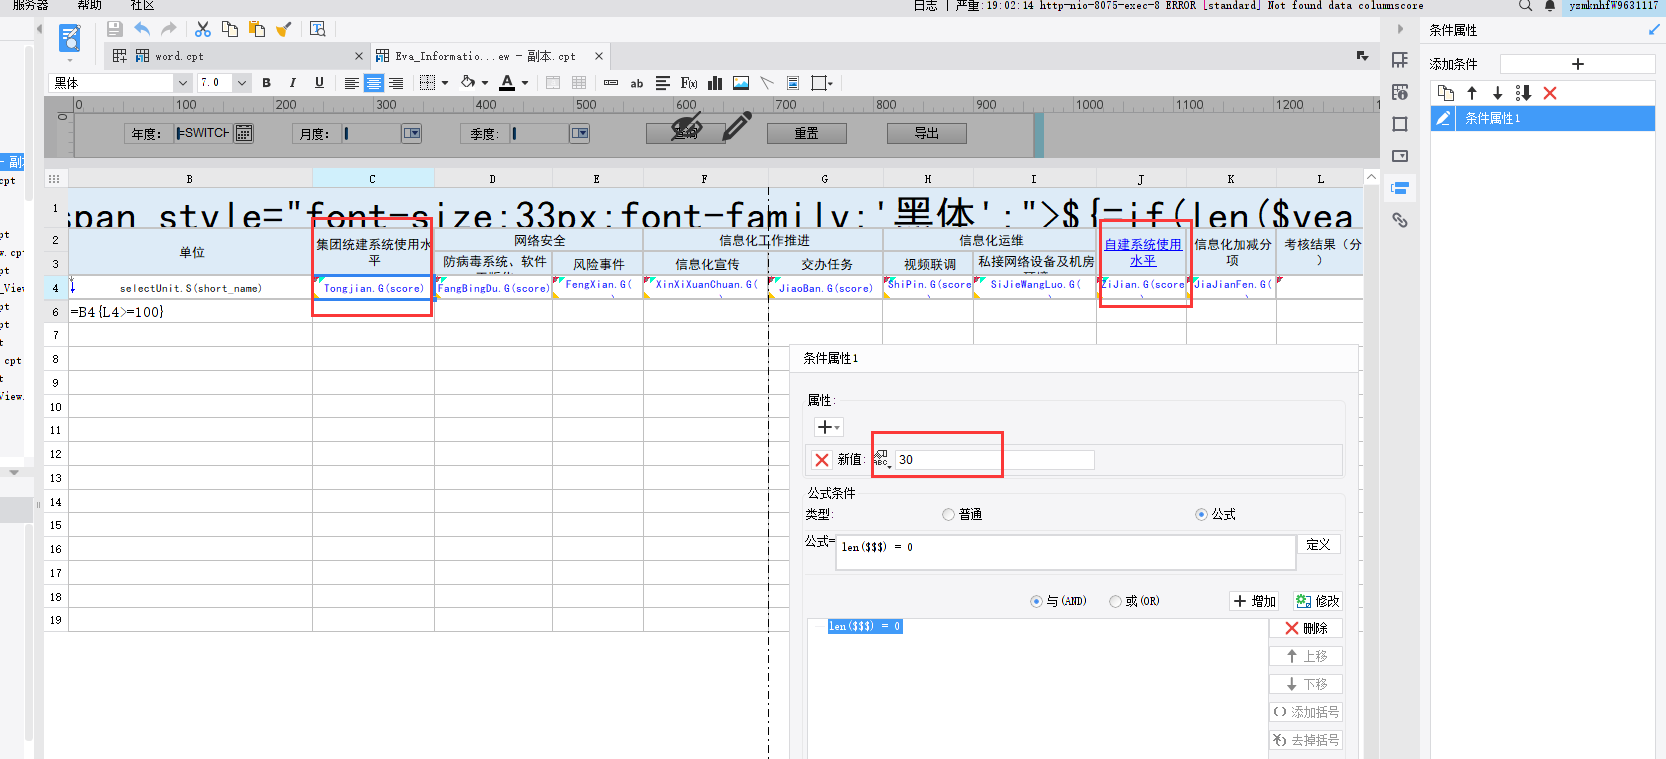Insert rich text element
Viewport: 1666px width, 759px height.
(663, 83)
